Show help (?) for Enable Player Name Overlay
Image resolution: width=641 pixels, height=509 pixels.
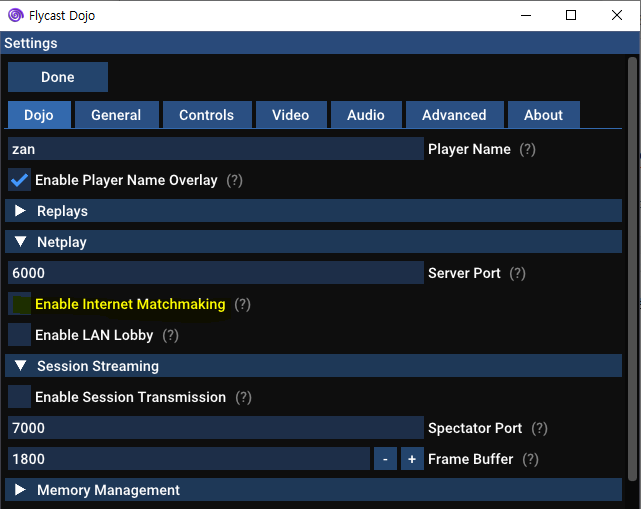tap(235, 180)
